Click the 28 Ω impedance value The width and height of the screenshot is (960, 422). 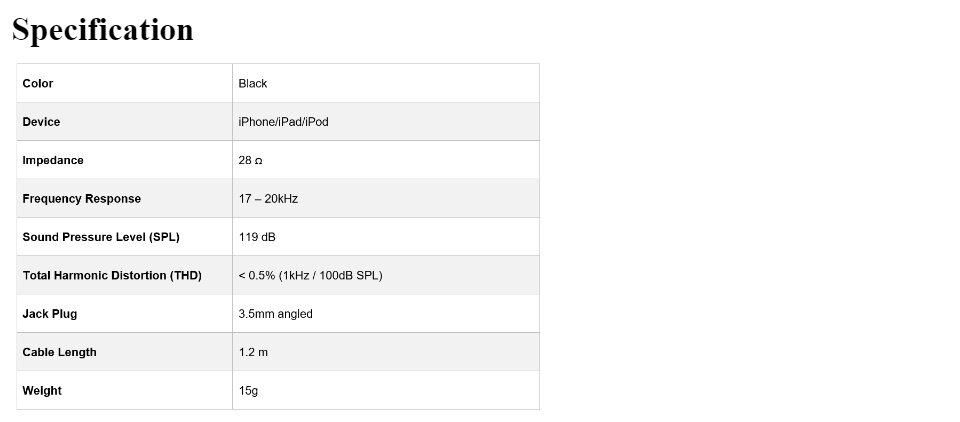click(250, 160)
